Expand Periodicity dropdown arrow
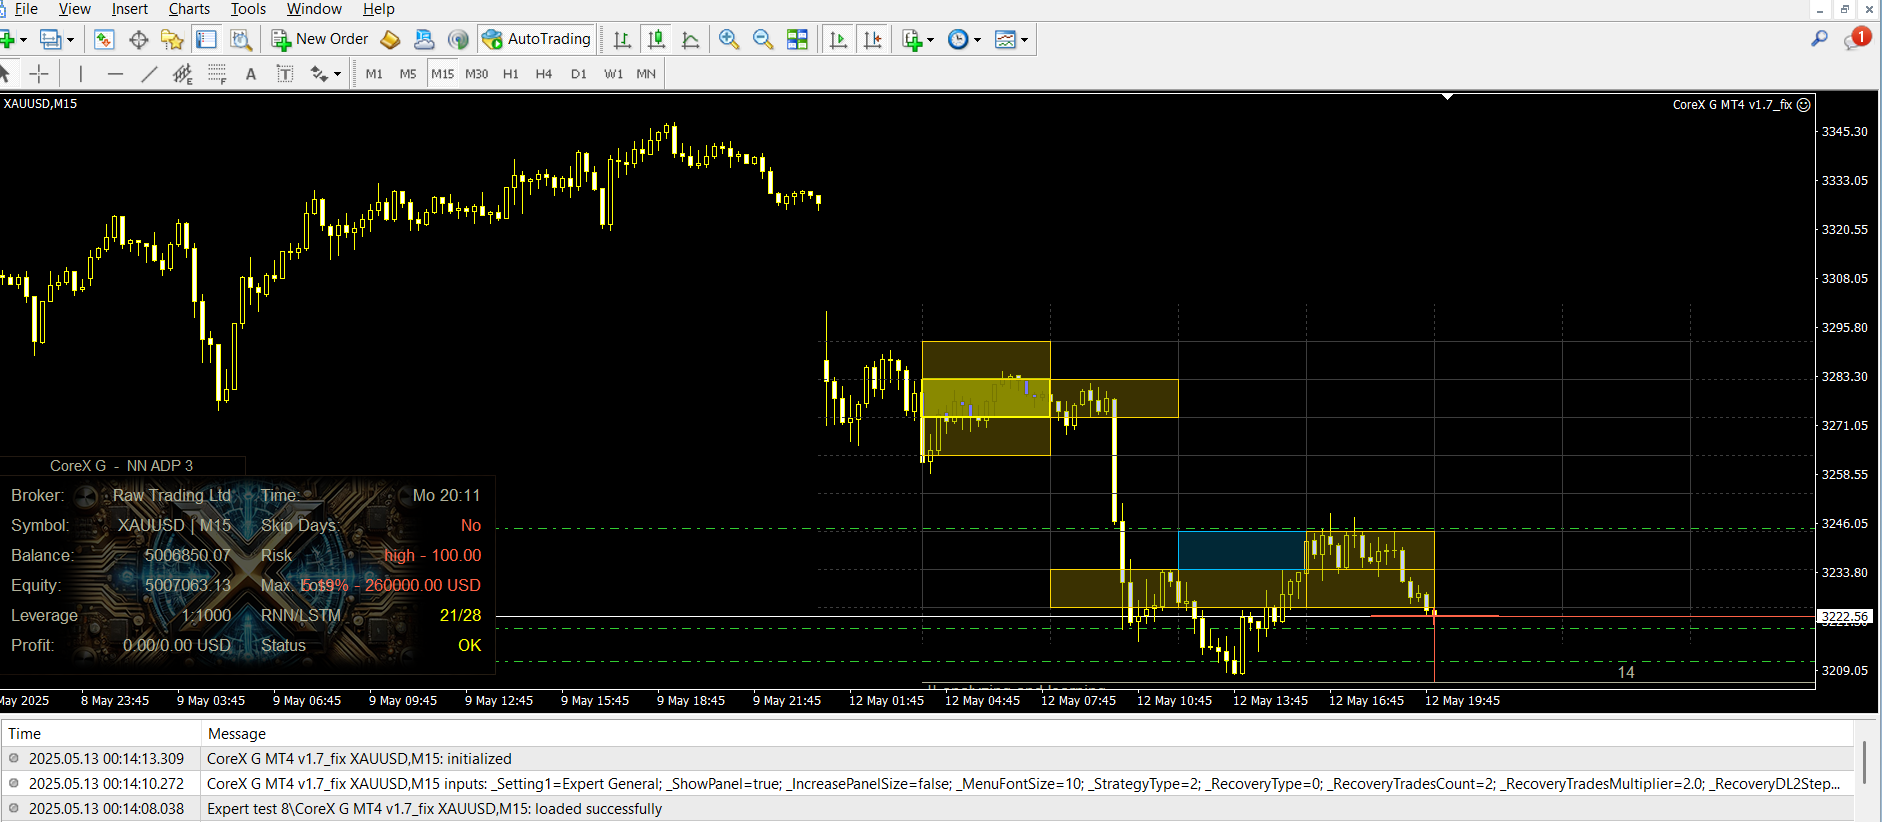Viewport: 1882px width, 822px height. [x=977, y=40]
